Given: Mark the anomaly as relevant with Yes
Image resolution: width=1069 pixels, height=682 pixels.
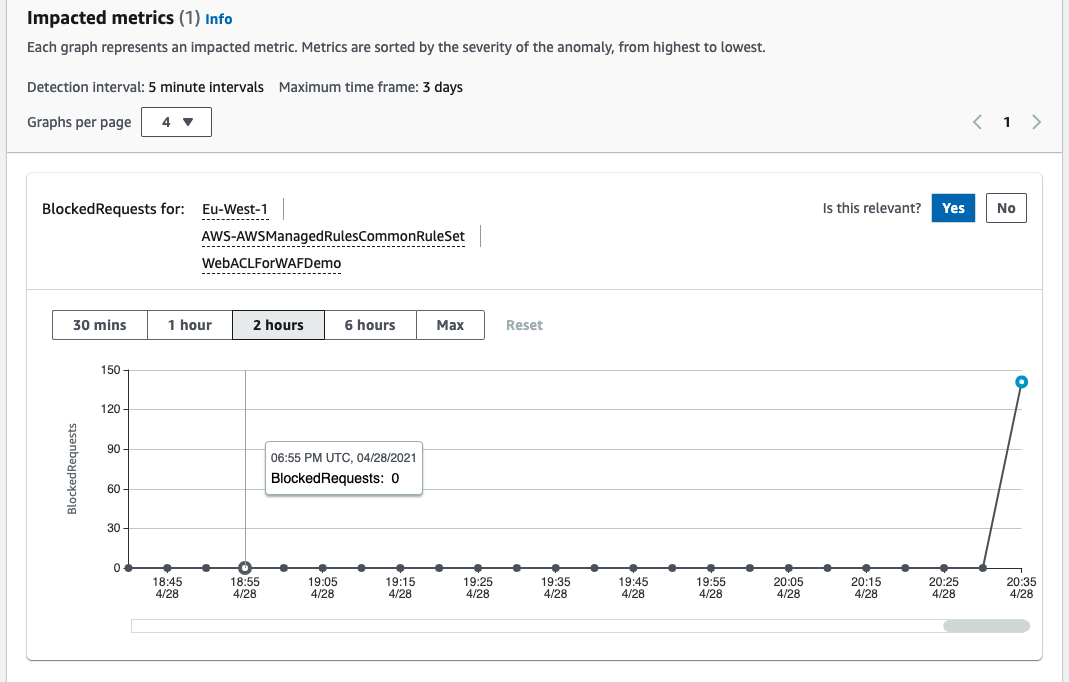Looking at the screenshot, I should [x=952, y=208].
